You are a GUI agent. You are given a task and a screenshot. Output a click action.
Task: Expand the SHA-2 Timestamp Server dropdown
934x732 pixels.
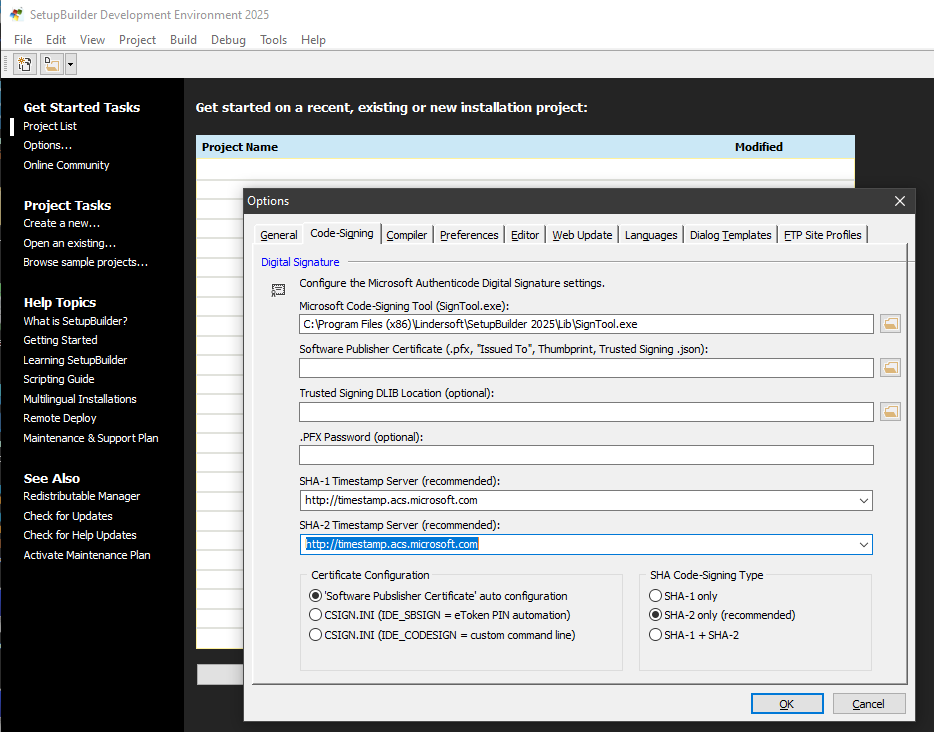[863, 544]
